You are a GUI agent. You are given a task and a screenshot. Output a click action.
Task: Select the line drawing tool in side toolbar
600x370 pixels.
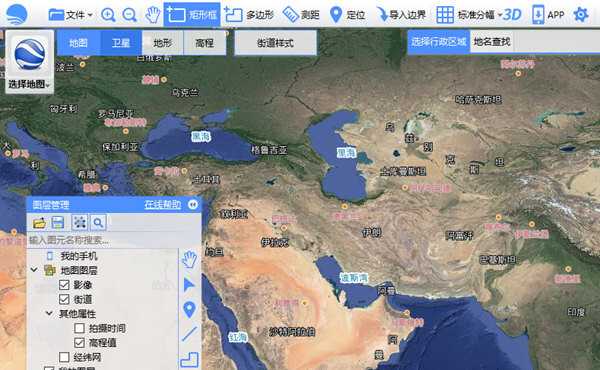pos(189,334)
